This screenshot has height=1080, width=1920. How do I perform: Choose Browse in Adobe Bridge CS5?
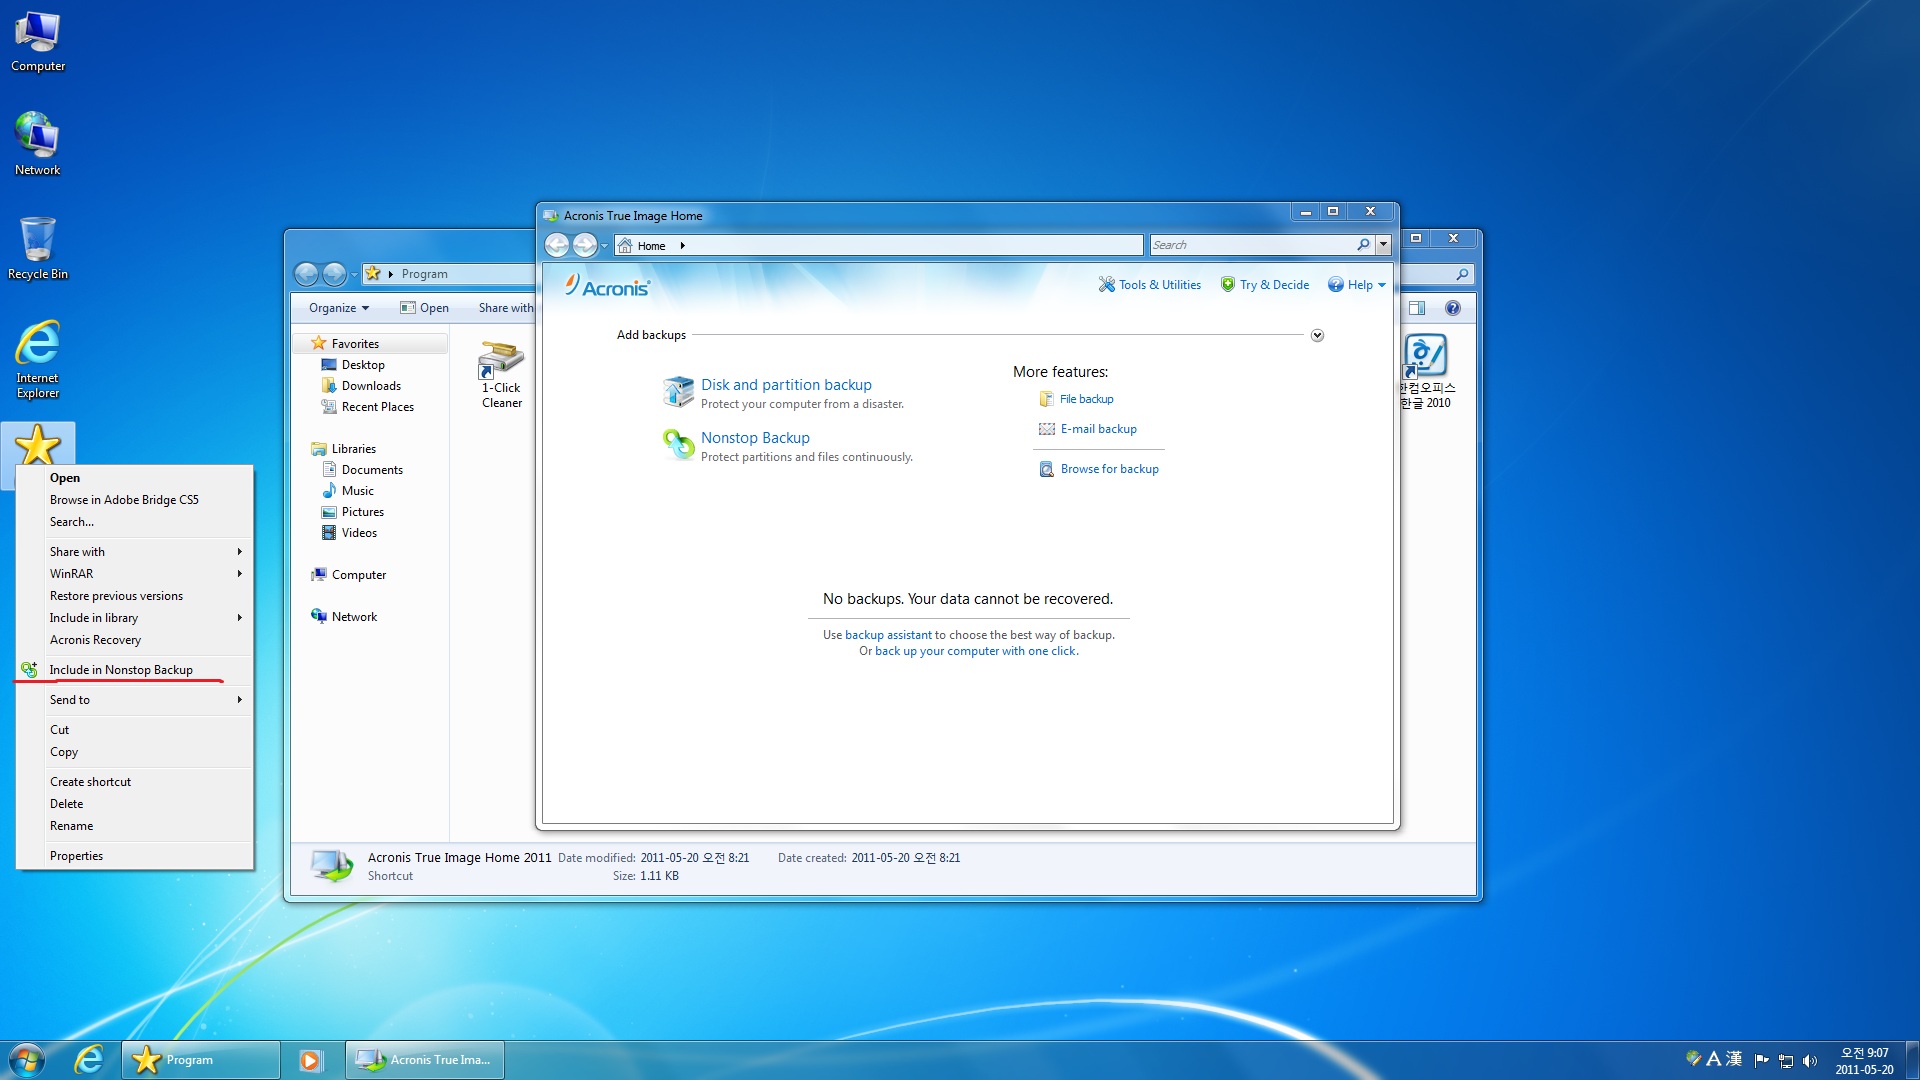click(134, 500)
